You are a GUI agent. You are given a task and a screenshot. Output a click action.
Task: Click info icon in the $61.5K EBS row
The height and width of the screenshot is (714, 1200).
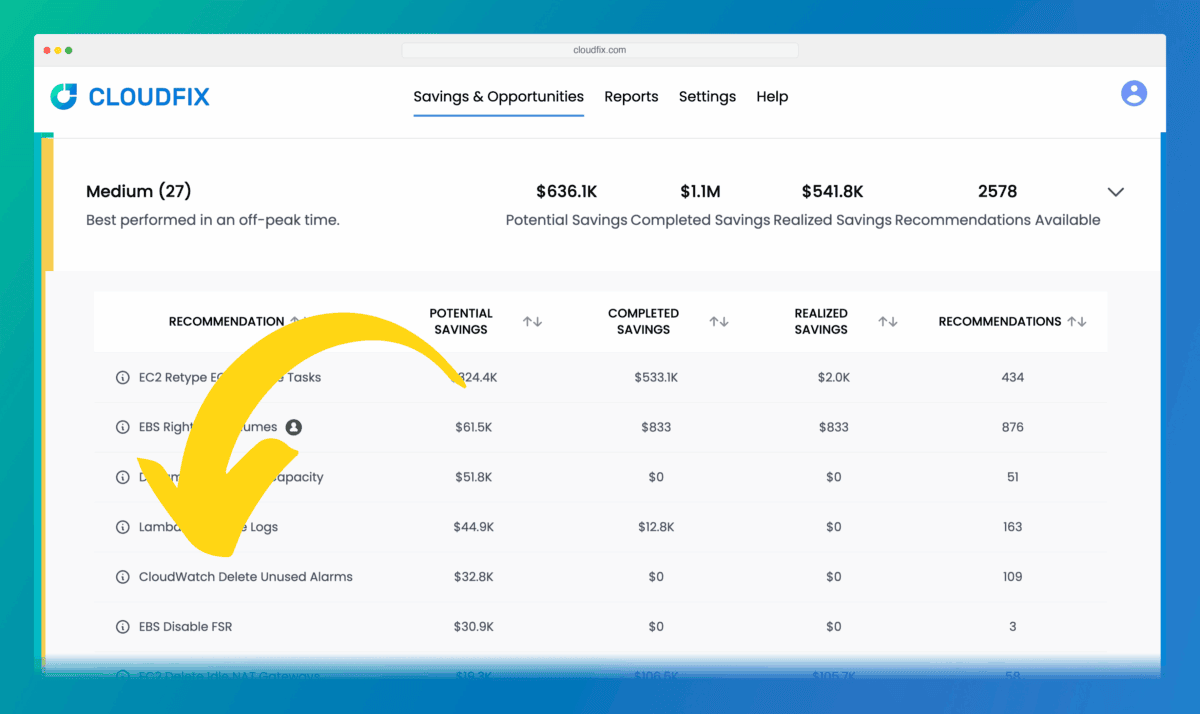click(x=123, y=428)
